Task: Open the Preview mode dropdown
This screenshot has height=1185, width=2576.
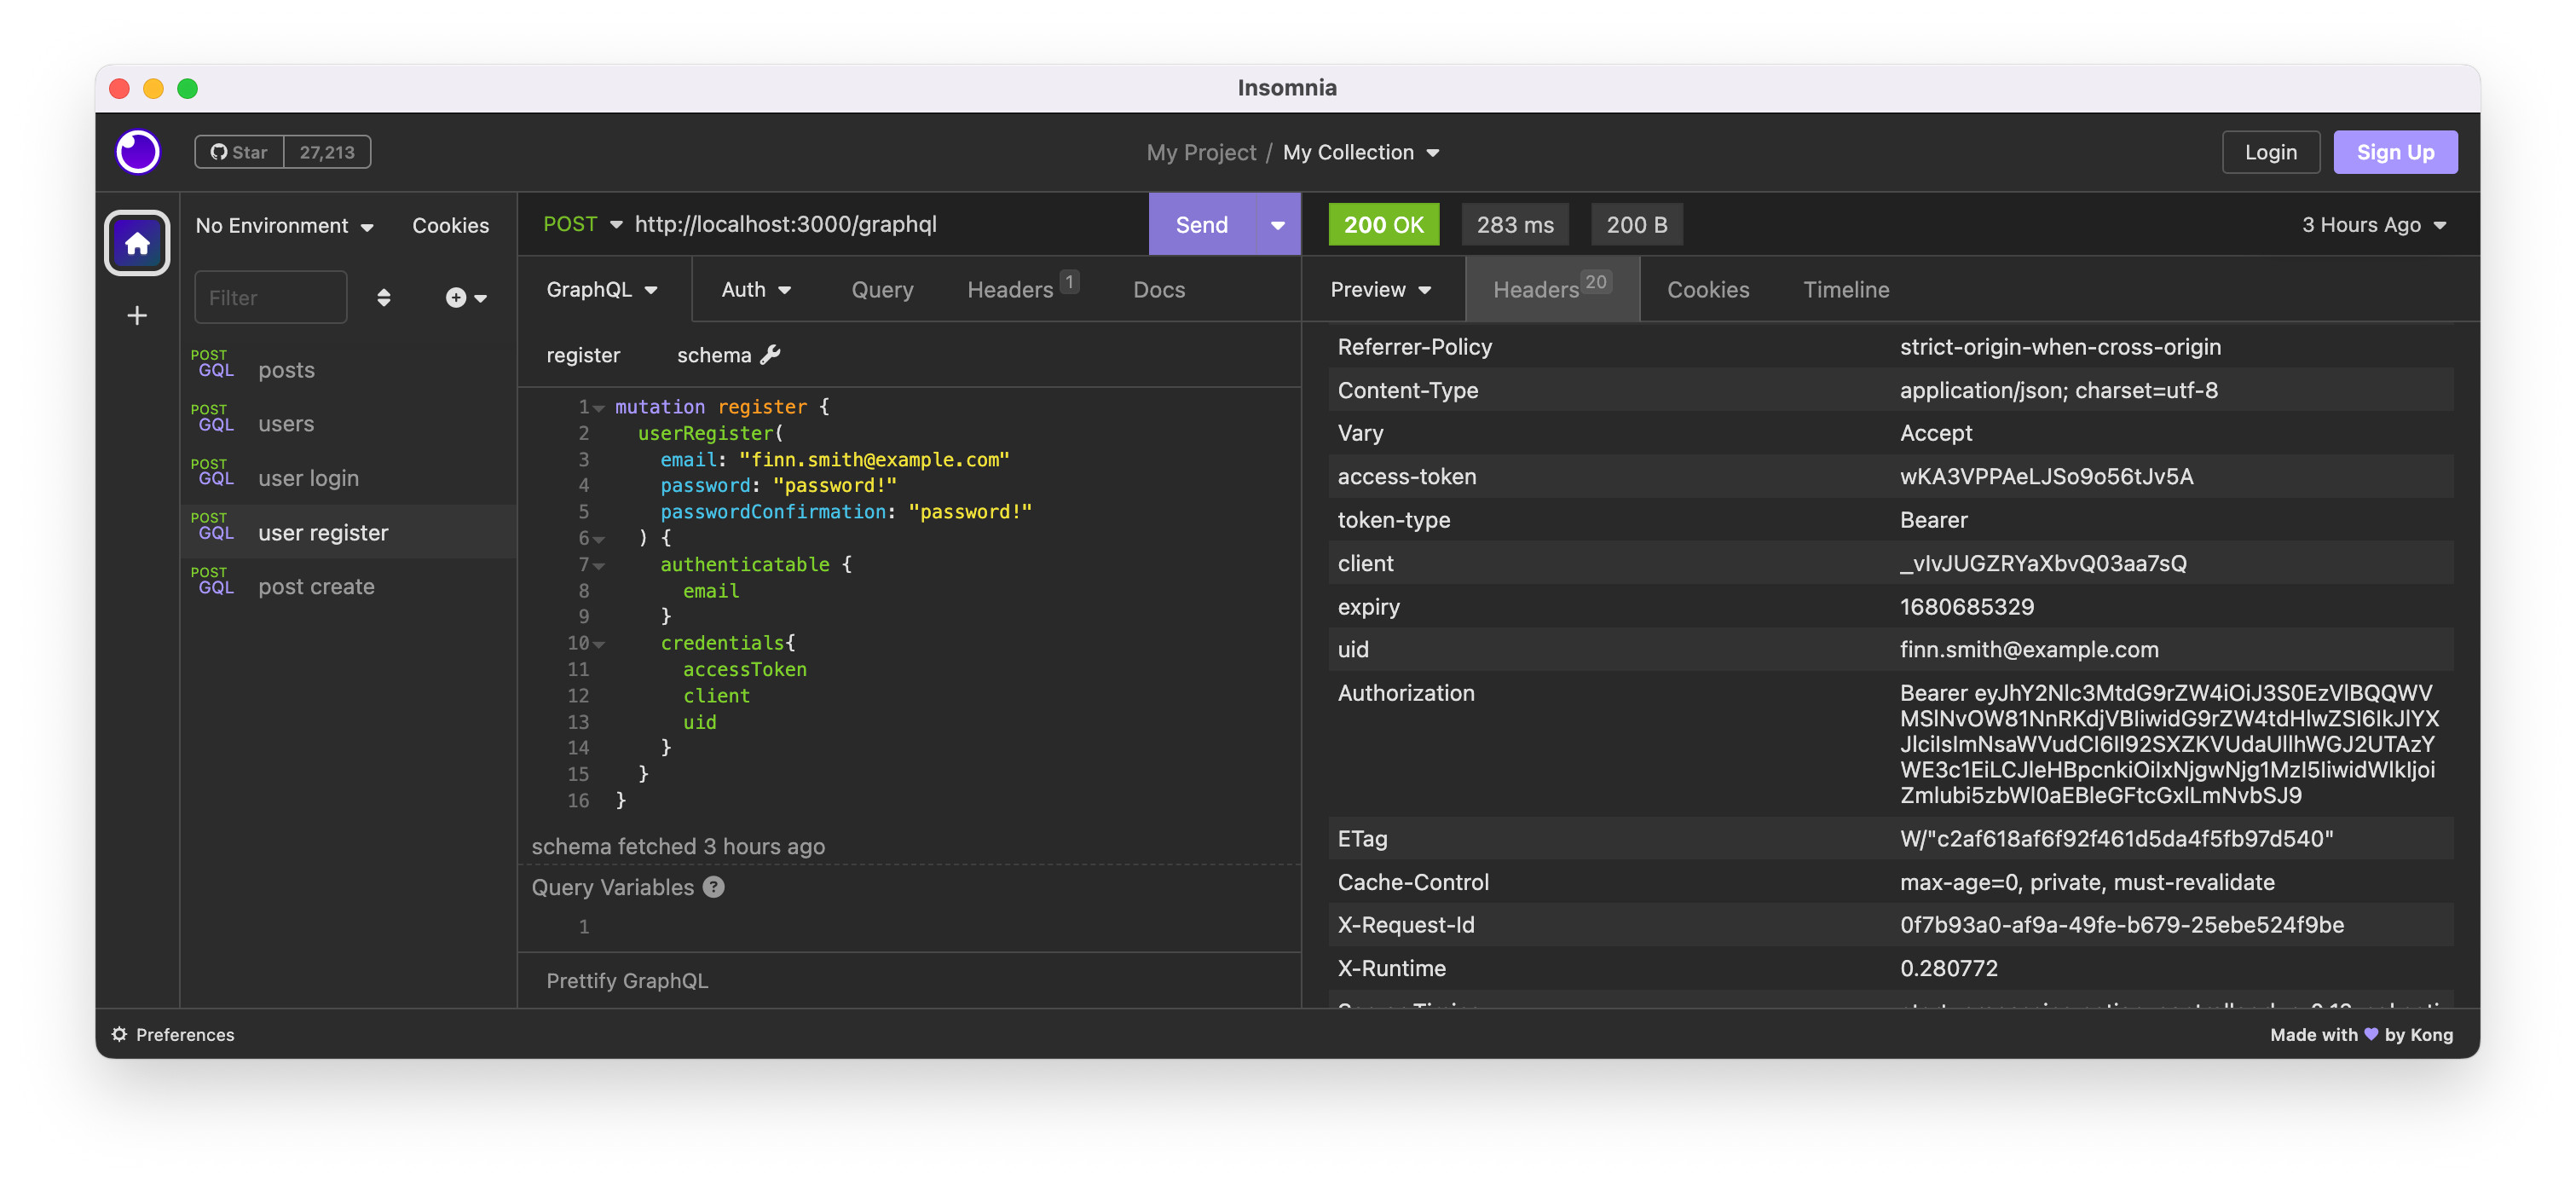Action: click(1380, 289)
